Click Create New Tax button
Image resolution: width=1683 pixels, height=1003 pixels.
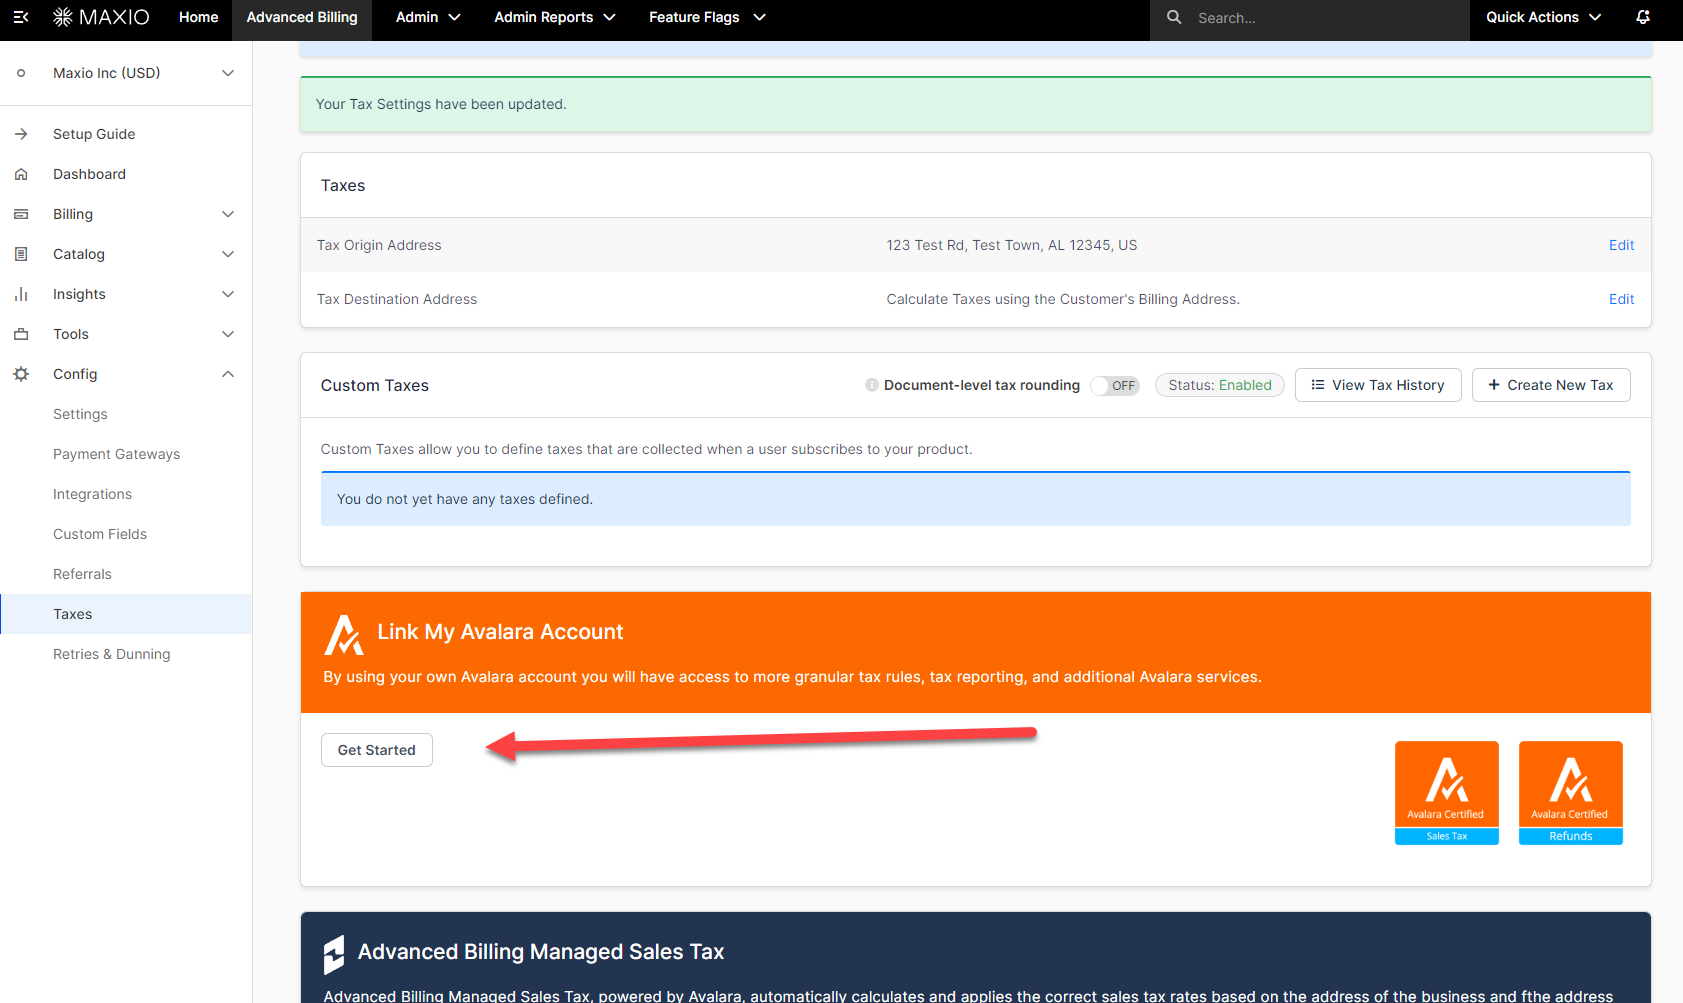coord(1551,385)
